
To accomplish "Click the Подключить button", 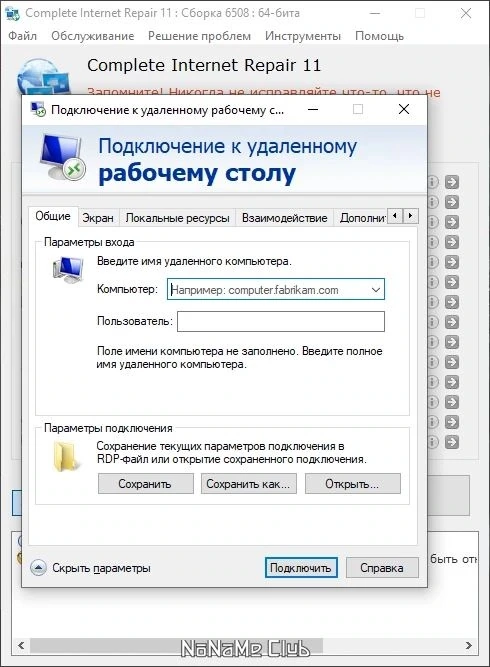I will [301, 567].
